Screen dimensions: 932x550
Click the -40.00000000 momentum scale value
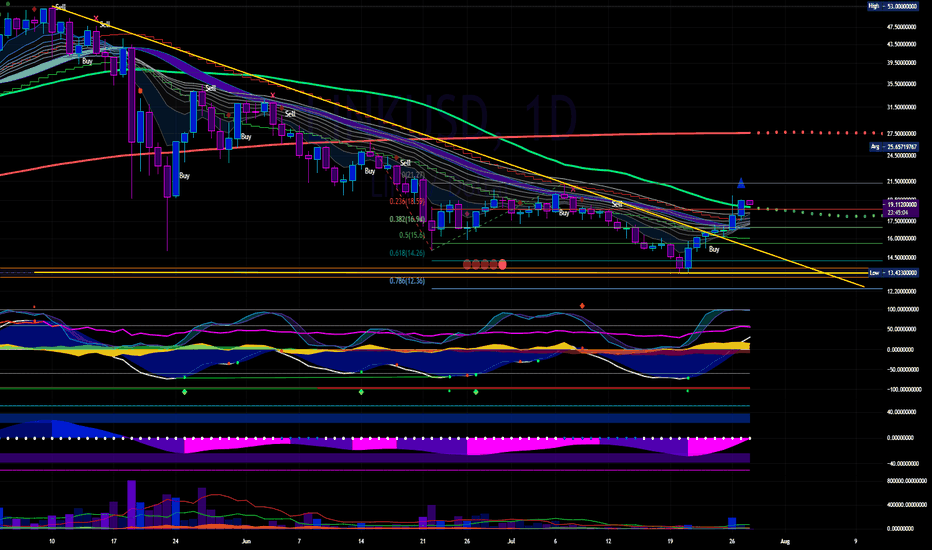[901, 464]
